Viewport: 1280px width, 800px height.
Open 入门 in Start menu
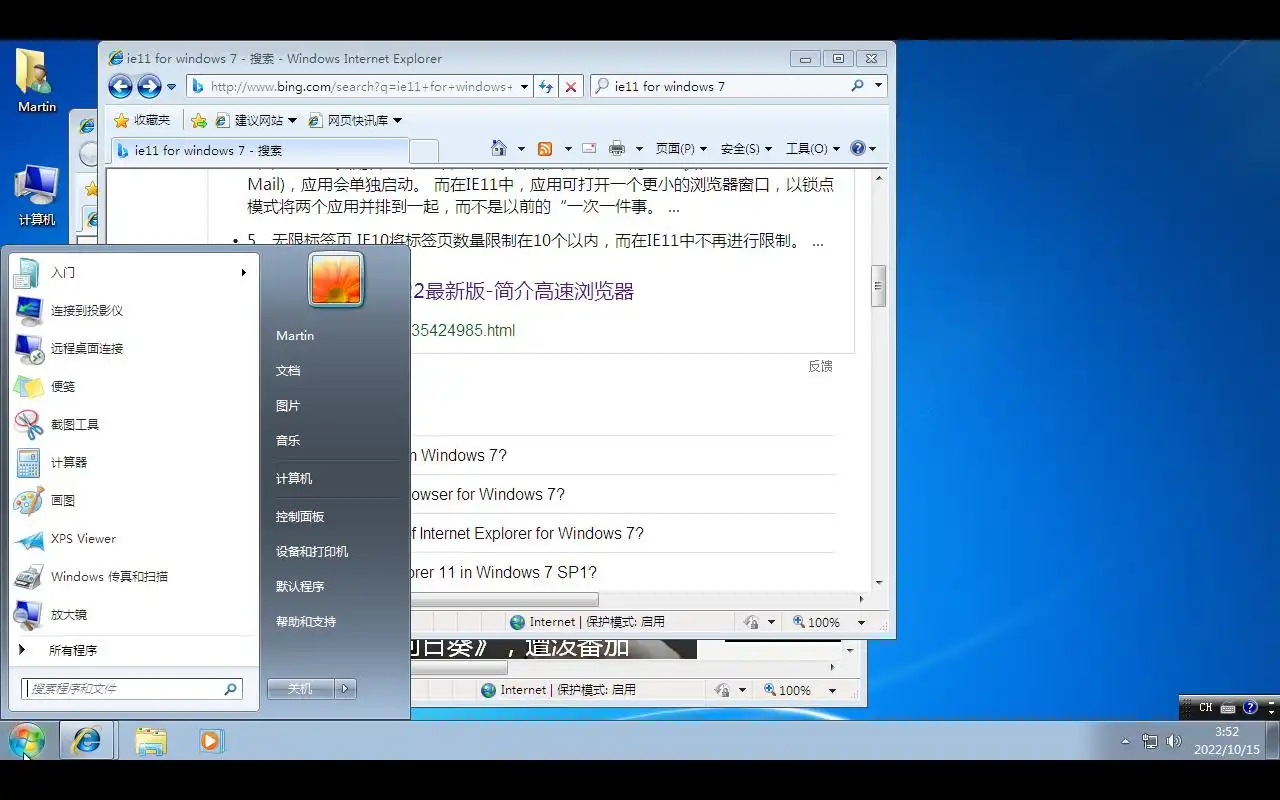click(132, 272)
